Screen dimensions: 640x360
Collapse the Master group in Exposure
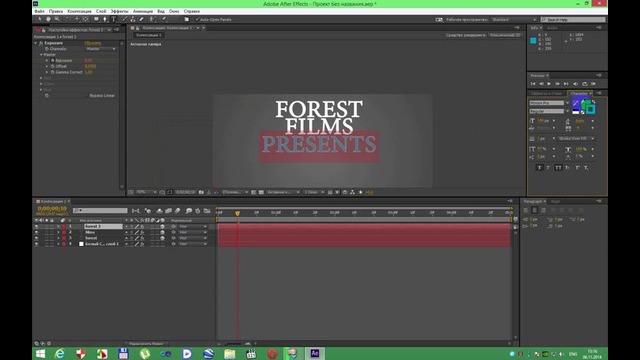tap(41, 55)
